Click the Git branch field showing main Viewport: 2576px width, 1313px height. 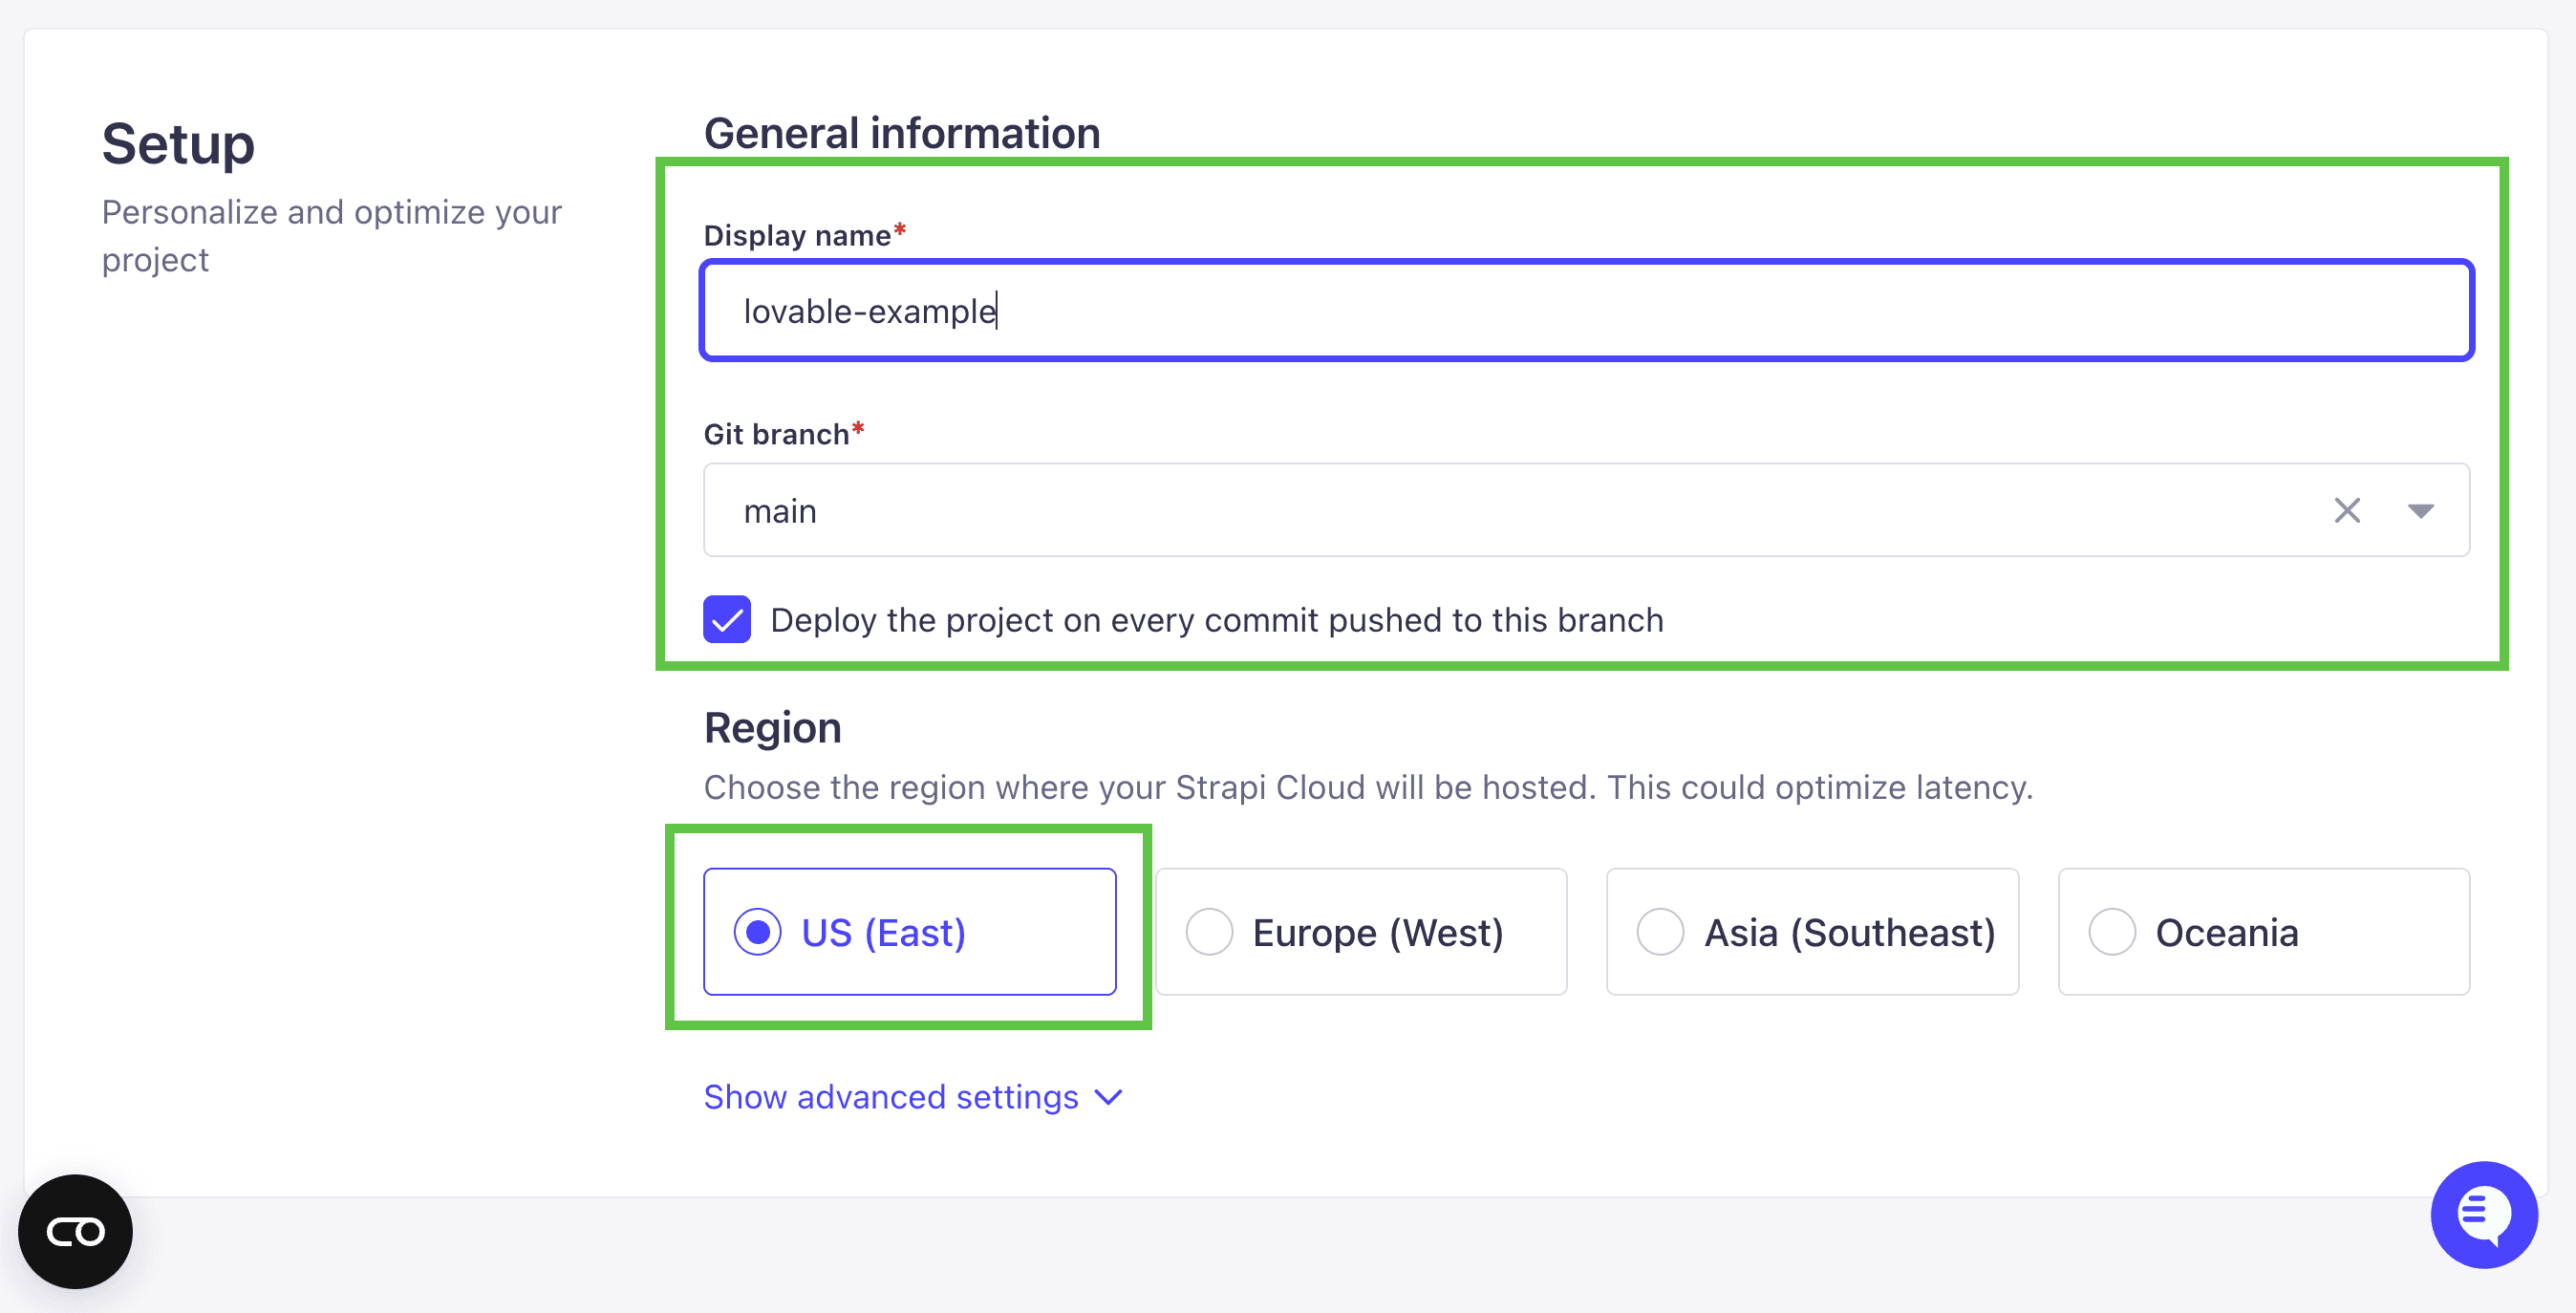1586,510
